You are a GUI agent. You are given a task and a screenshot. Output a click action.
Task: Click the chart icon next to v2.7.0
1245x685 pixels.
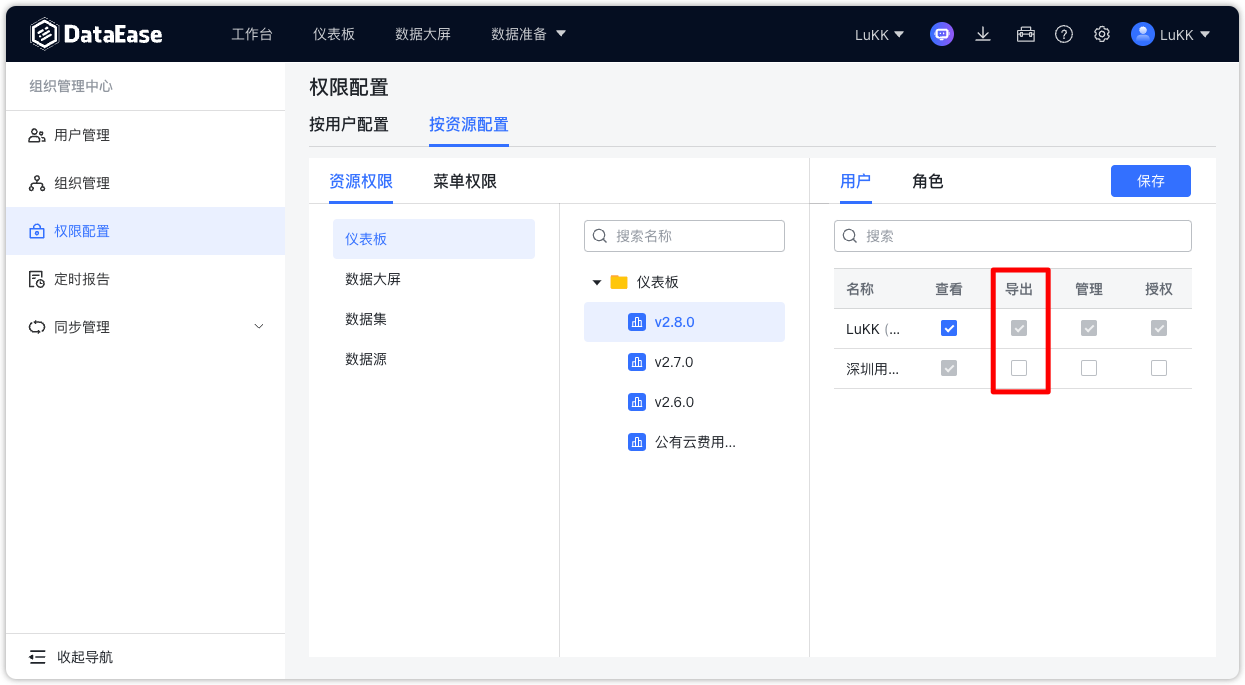pyautogui.click(x=637, y=361)
